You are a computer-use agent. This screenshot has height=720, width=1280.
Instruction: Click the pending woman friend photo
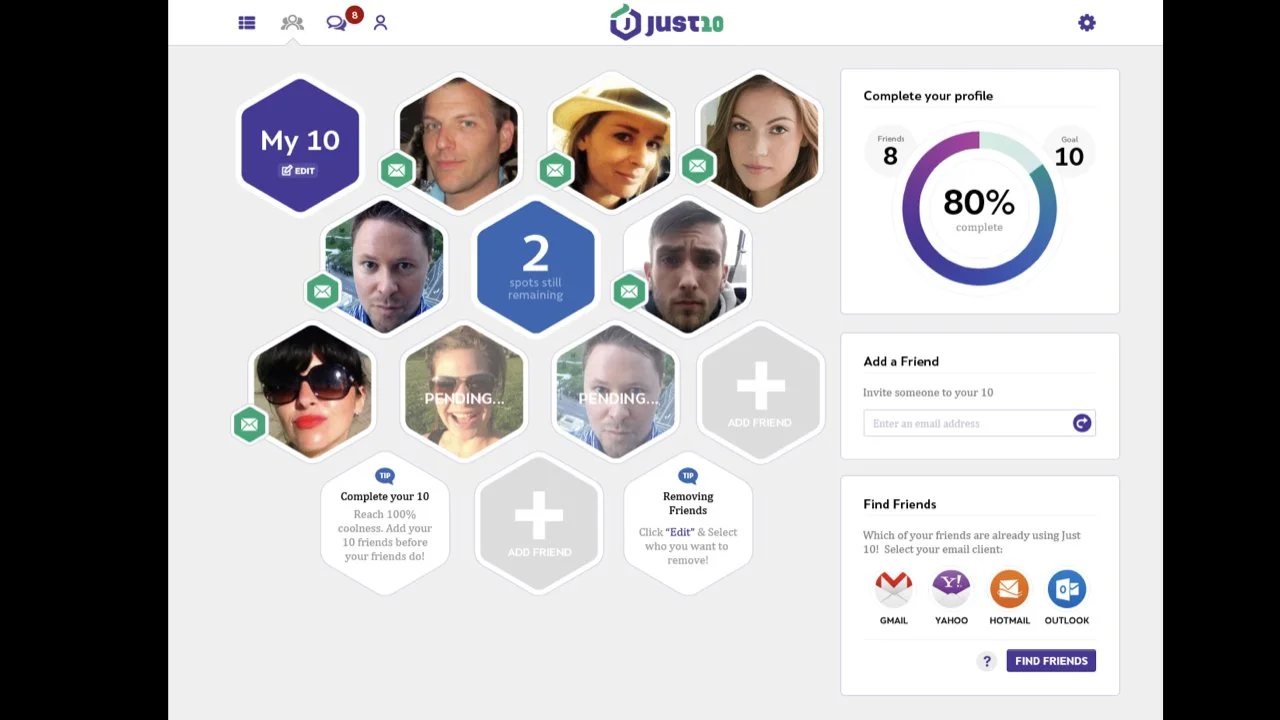[x=464, y=393]
